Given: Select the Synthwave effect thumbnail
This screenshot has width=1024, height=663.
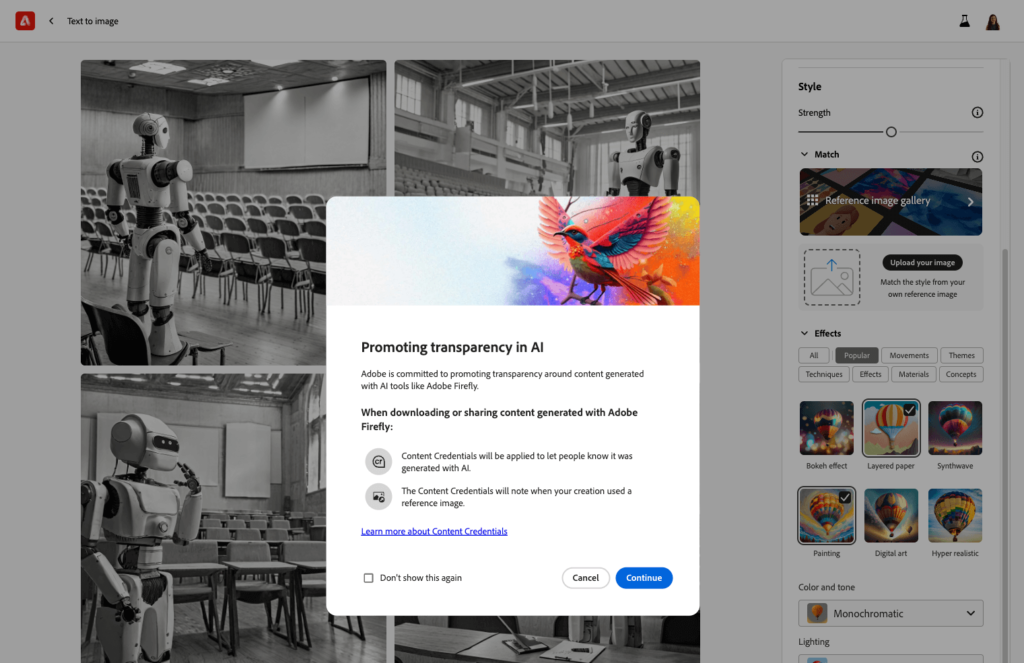Looking at the screenshot, I should coord(954,427).
